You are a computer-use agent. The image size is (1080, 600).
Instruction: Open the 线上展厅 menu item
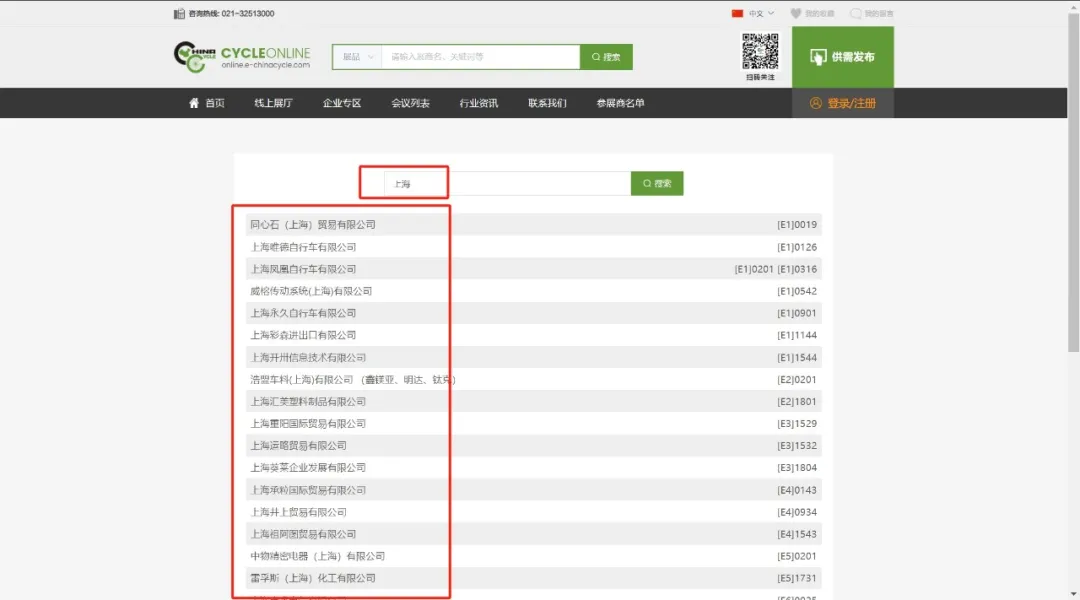[273, 103]
